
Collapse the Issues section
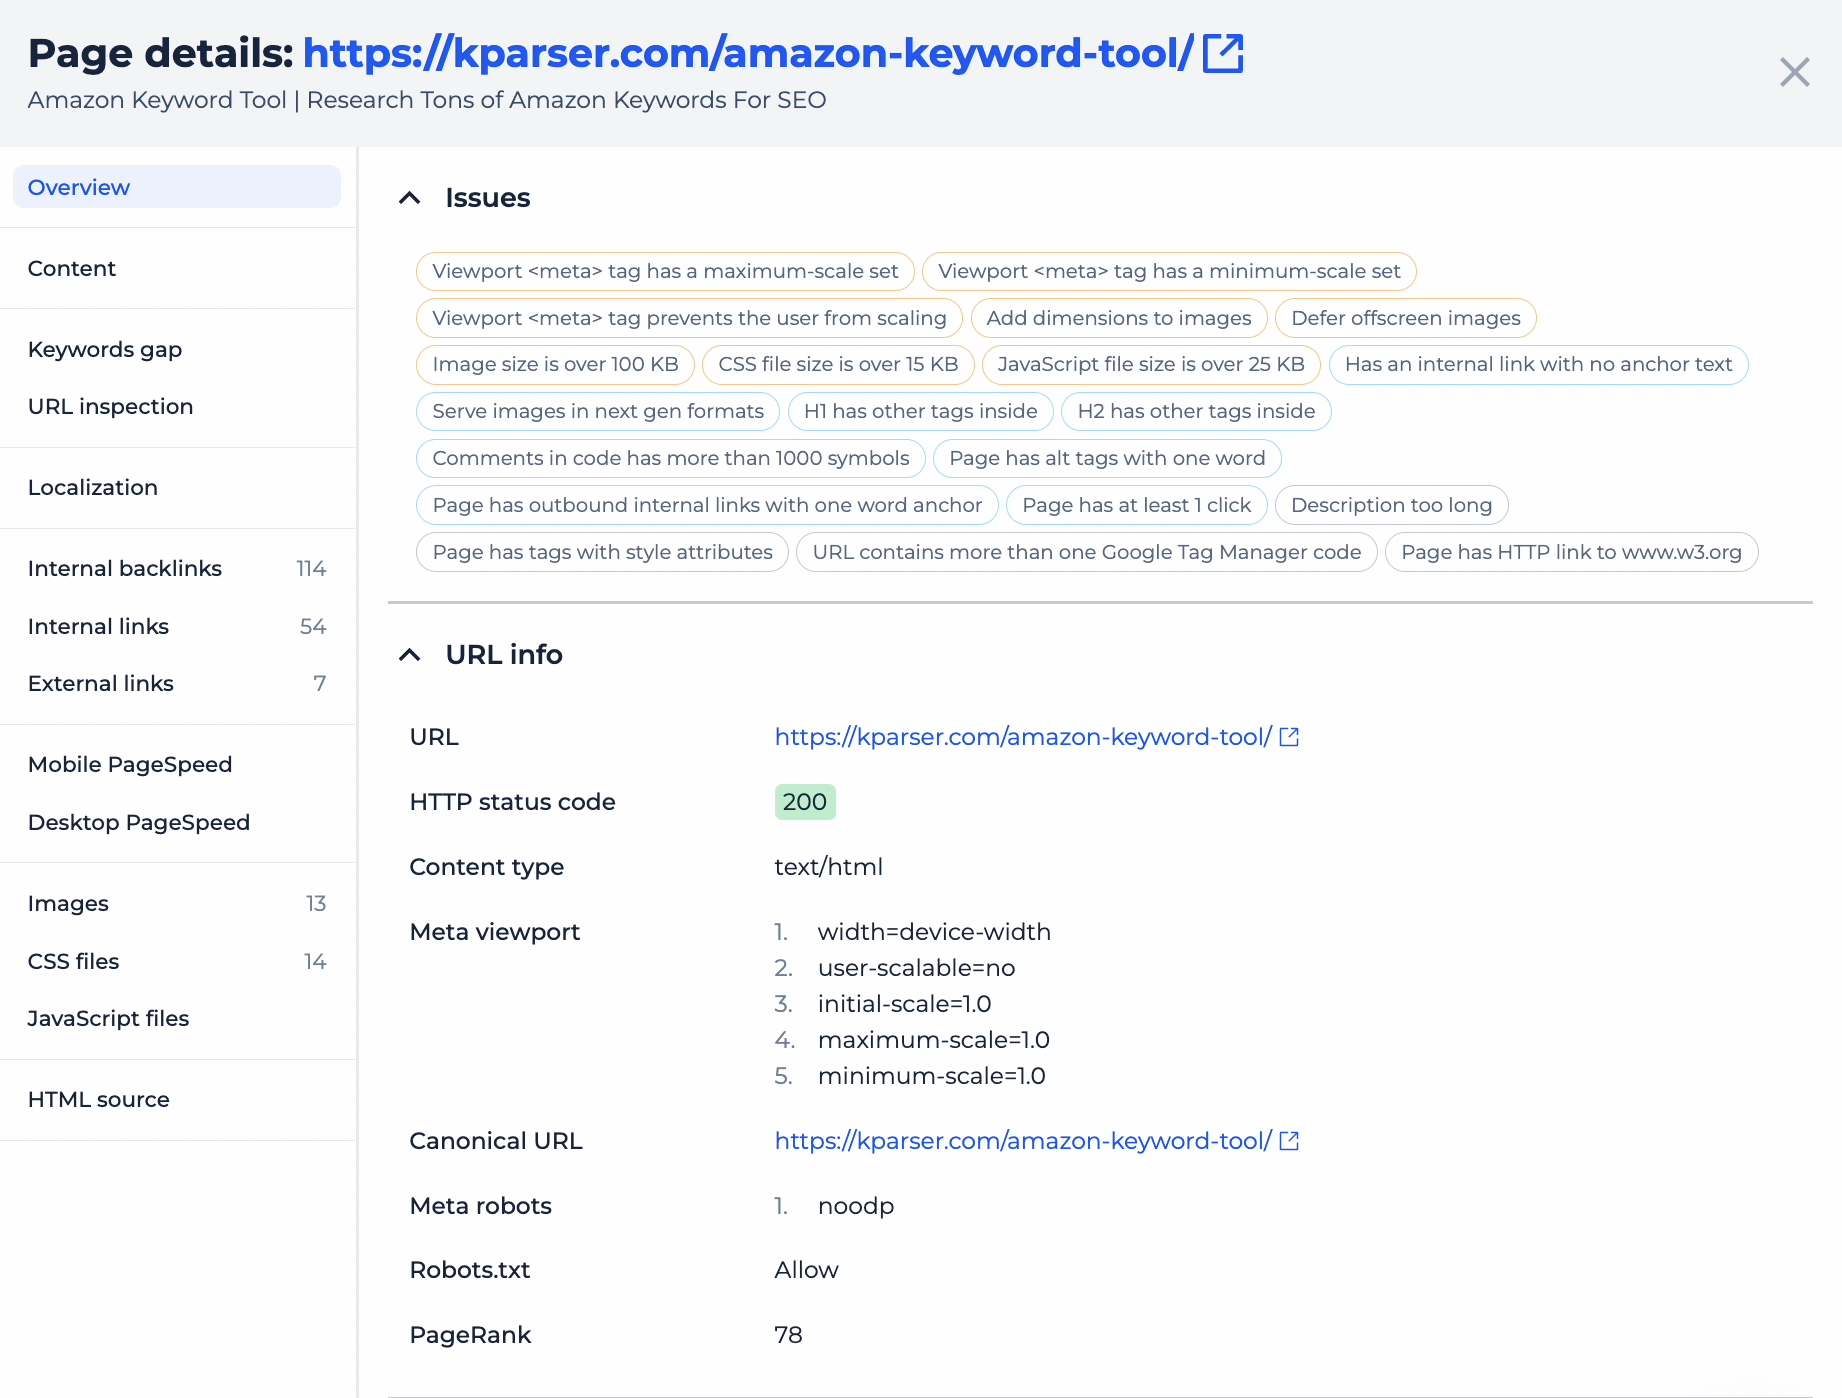(409, 198)
